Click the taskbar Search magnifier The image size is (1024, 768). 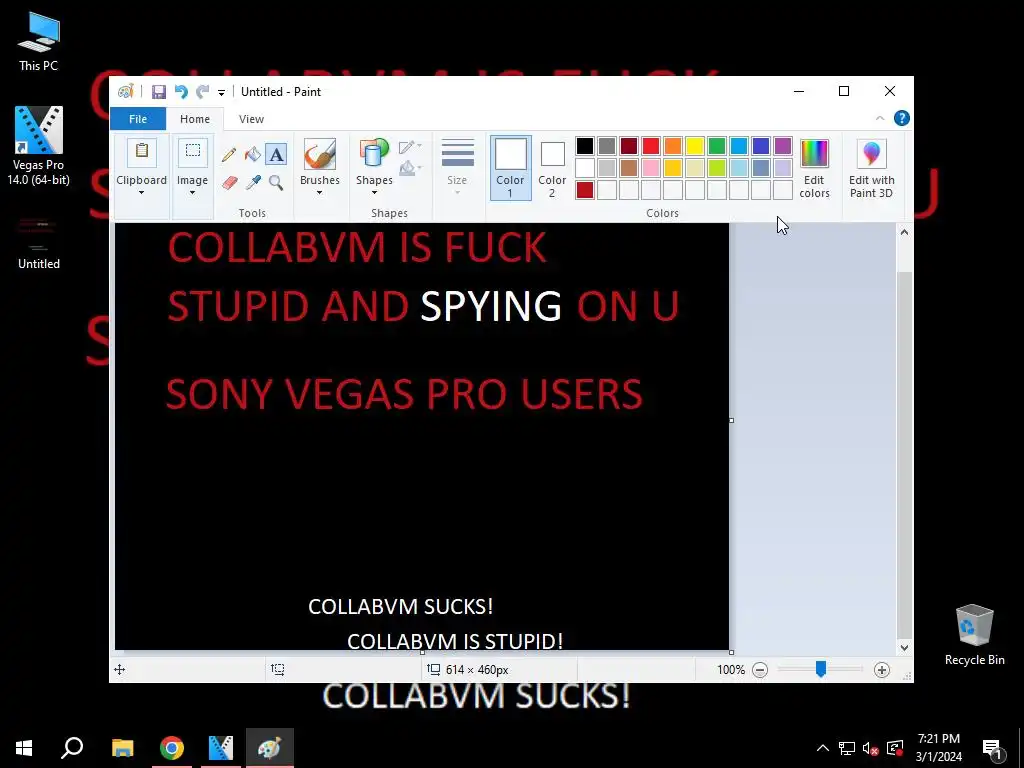[72, 748]
